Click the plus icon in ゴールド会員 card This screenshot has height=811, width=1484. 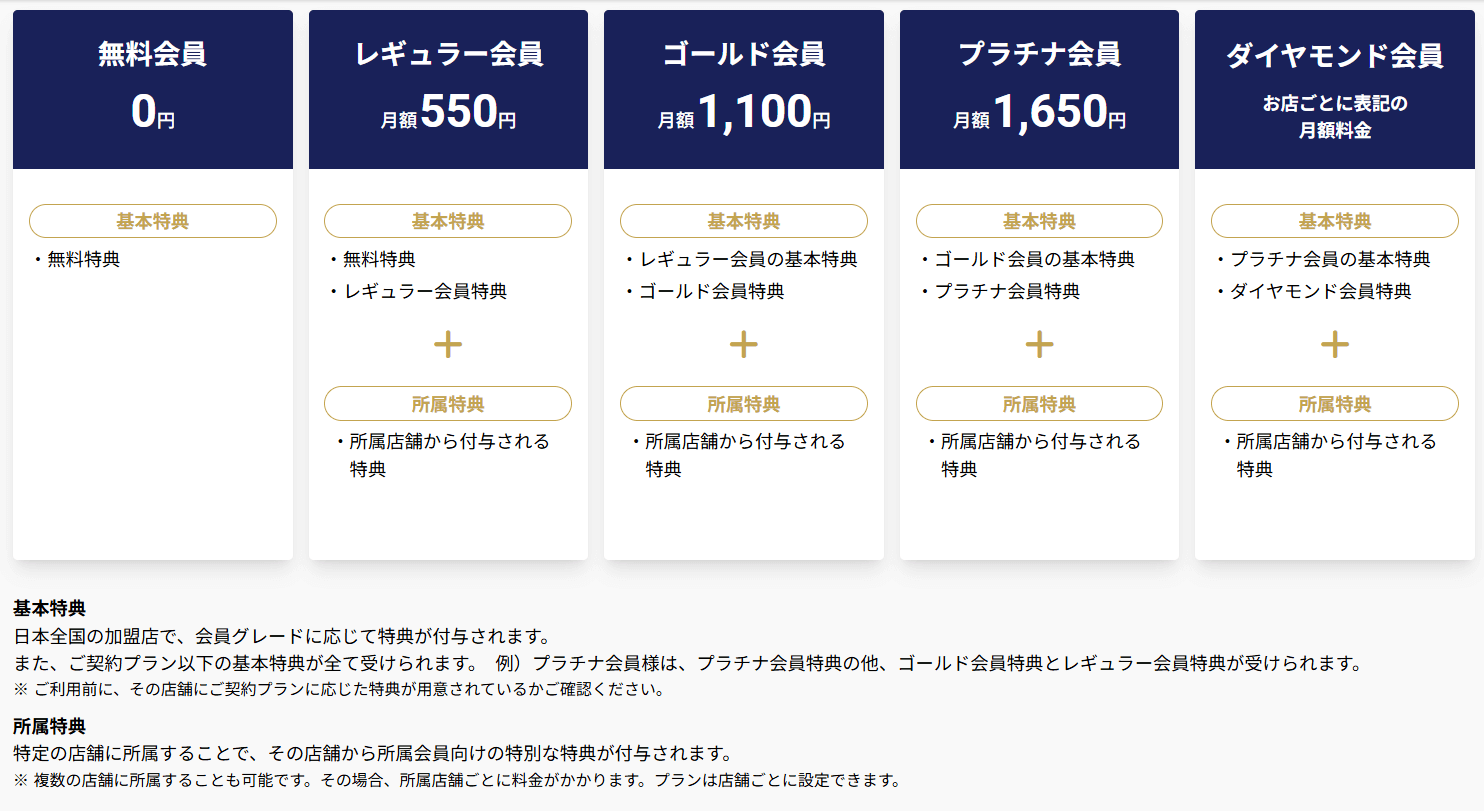point(743,345)
